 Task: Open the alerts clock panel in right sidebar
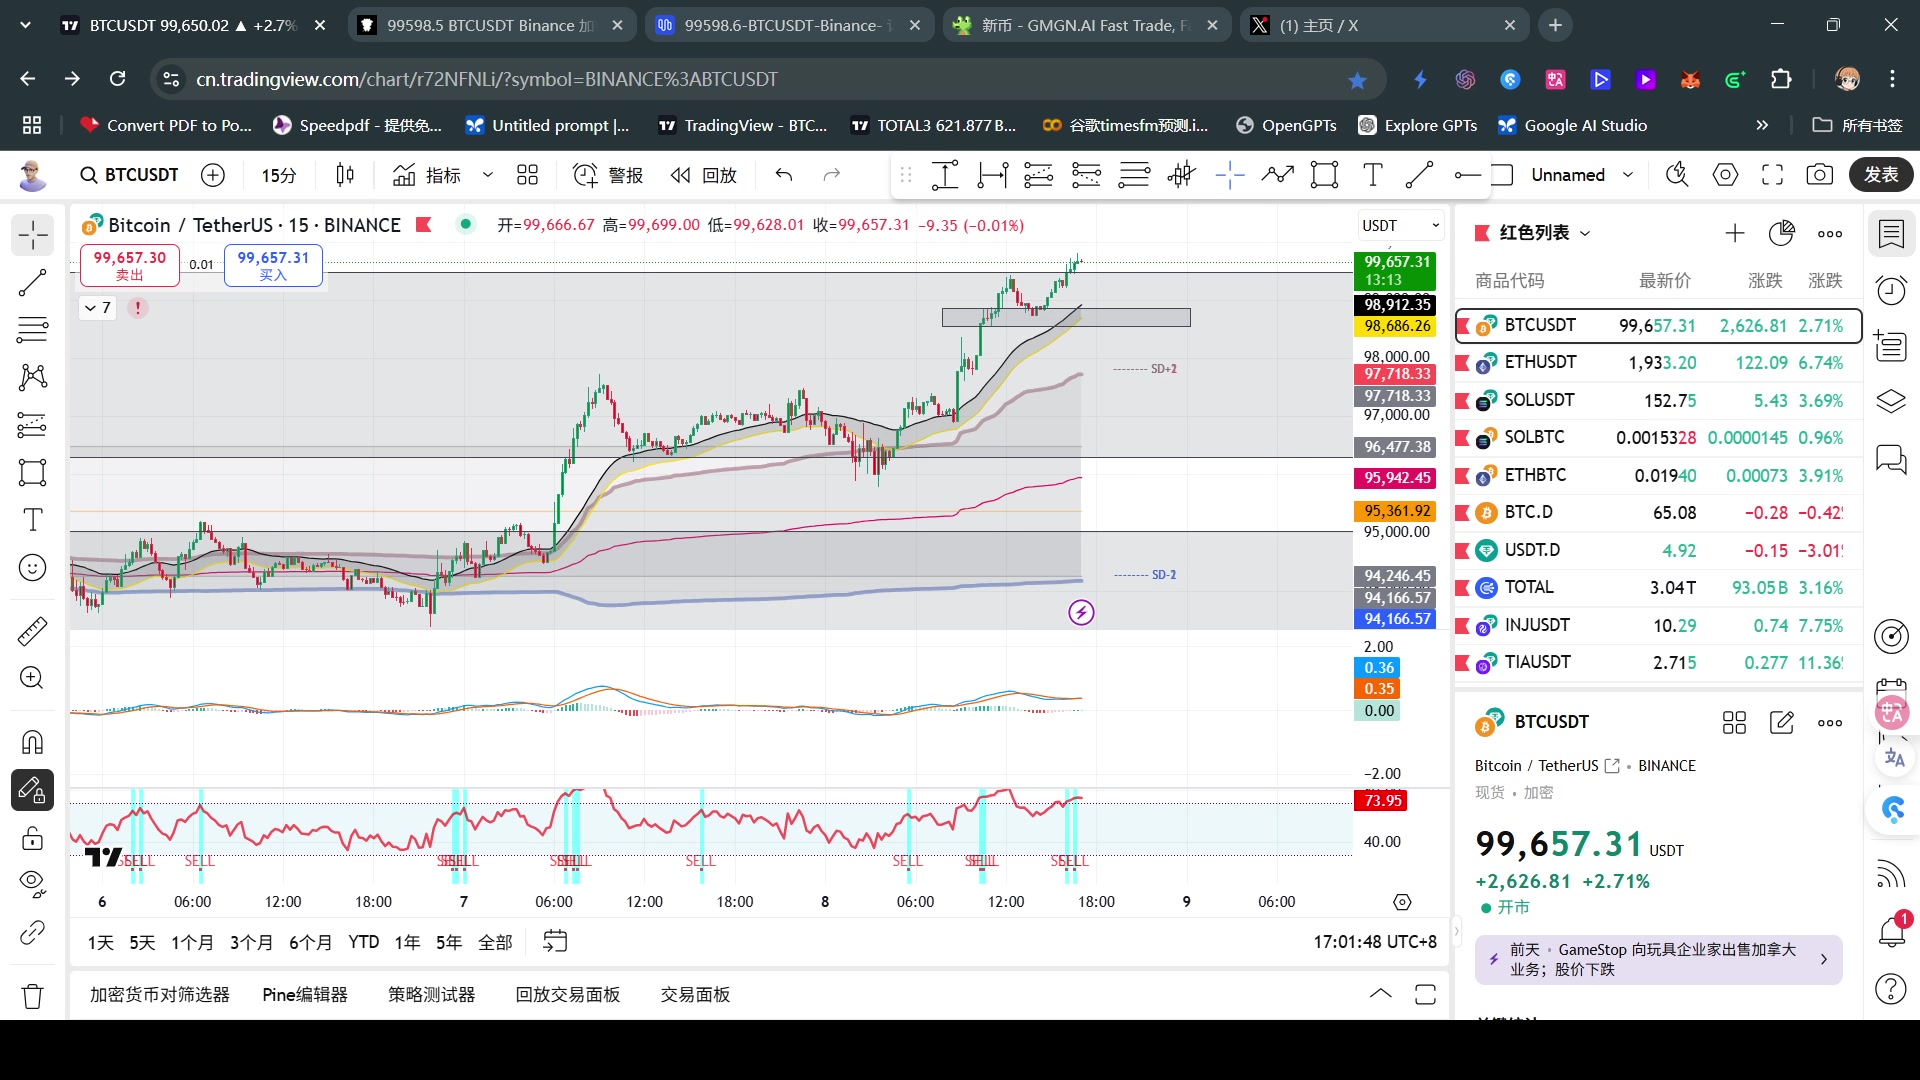pos(1891,290)
